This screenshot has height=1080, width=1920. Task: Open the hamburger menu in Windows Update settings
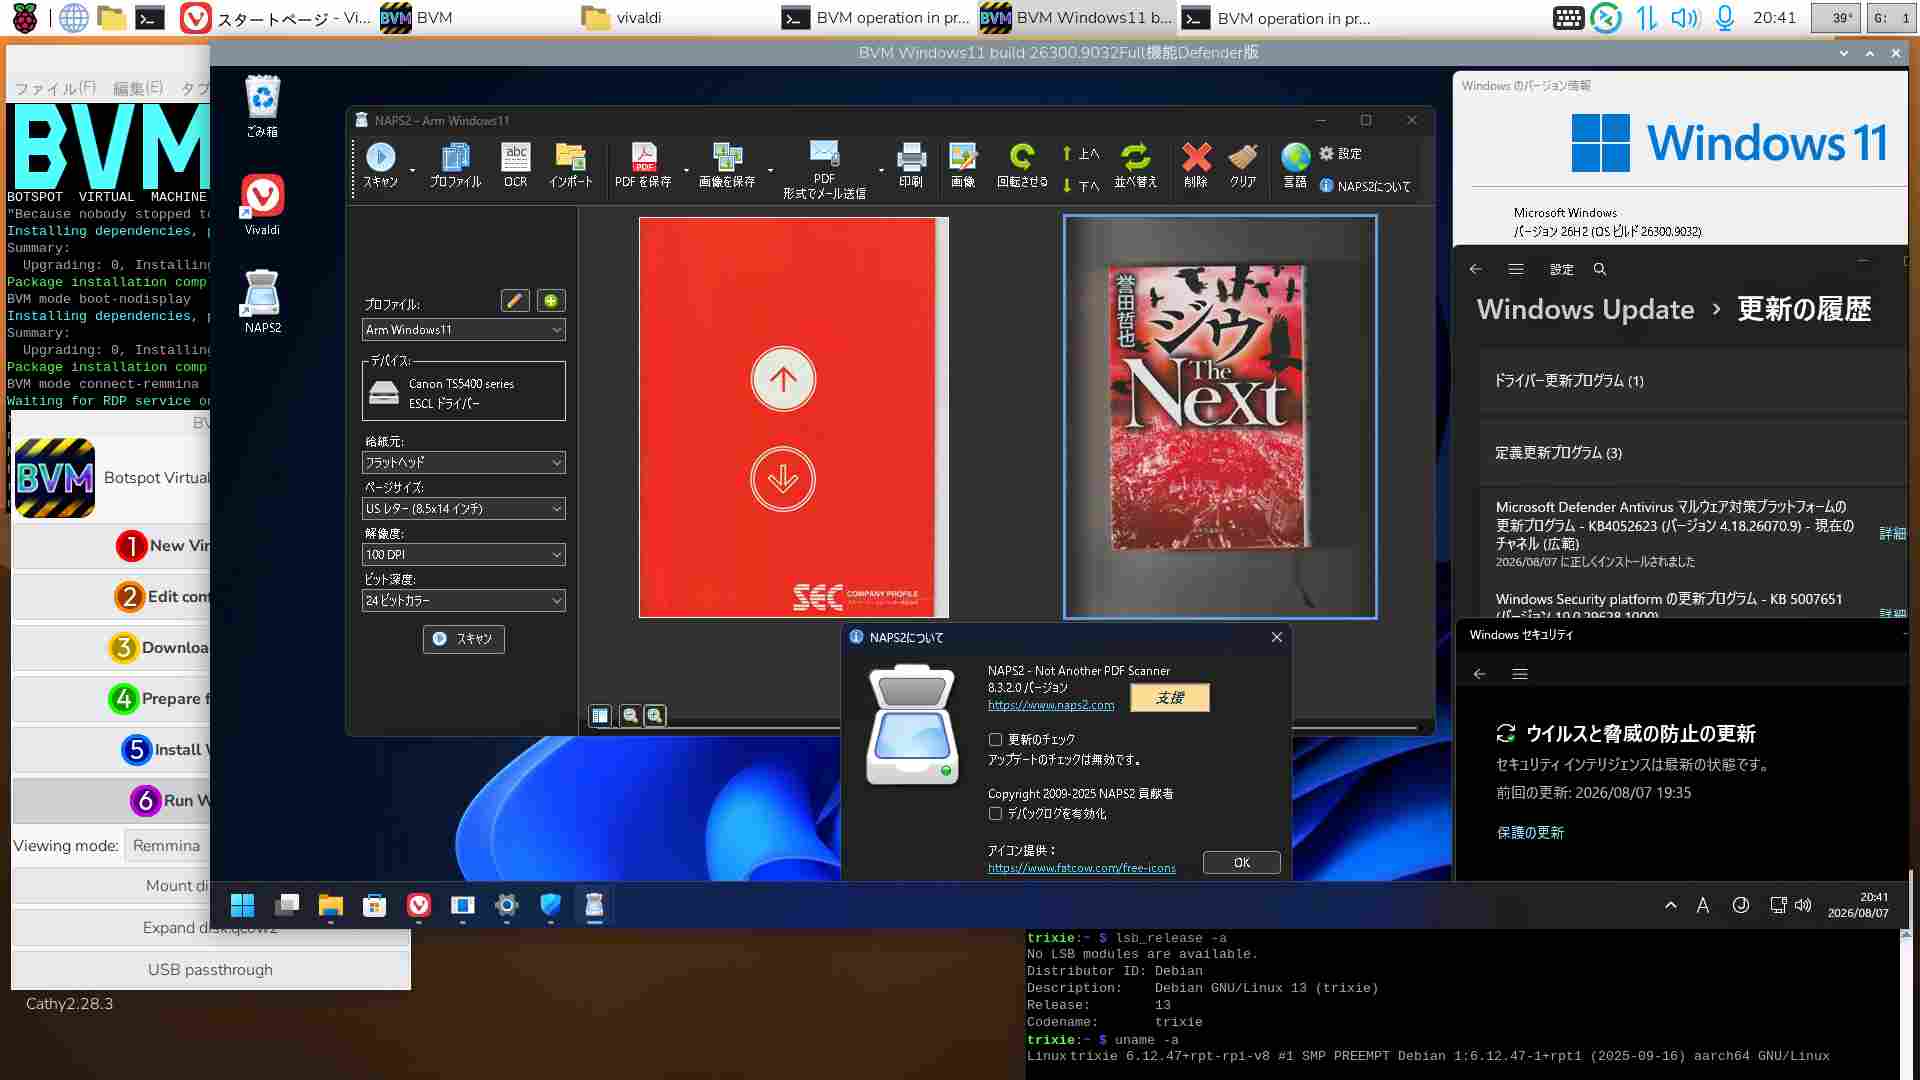[1516, 270]
